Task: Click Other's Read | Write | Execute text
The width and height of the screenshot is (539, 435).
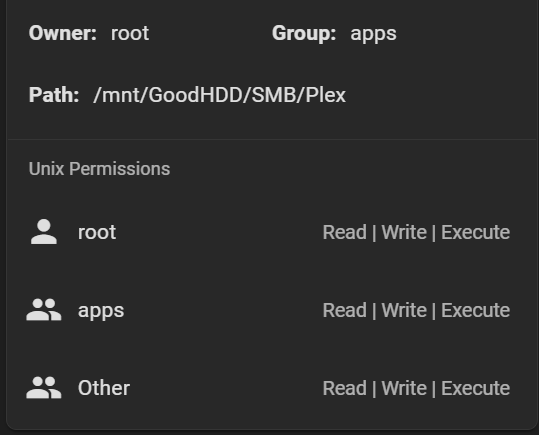Action: pos(416,388)
